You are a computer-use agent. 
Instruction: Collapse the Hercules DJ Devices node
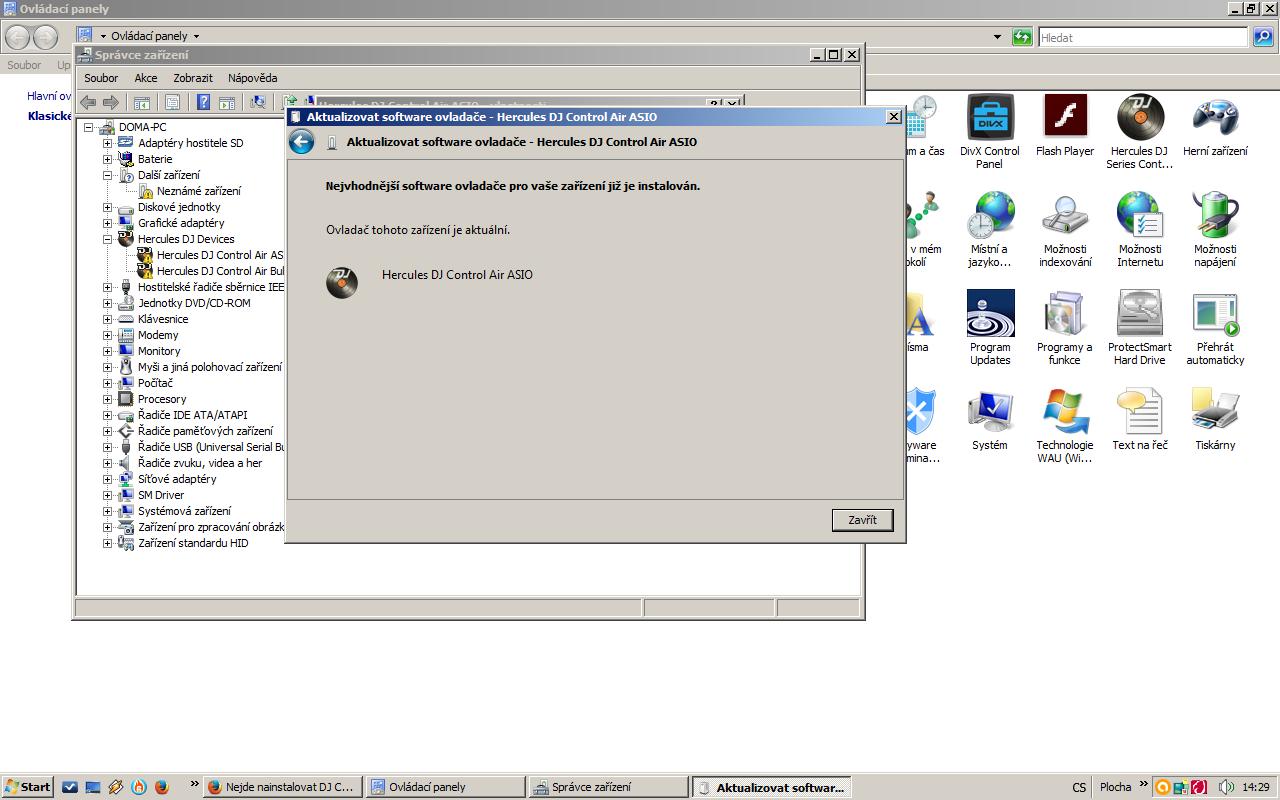tap(108, 239)
